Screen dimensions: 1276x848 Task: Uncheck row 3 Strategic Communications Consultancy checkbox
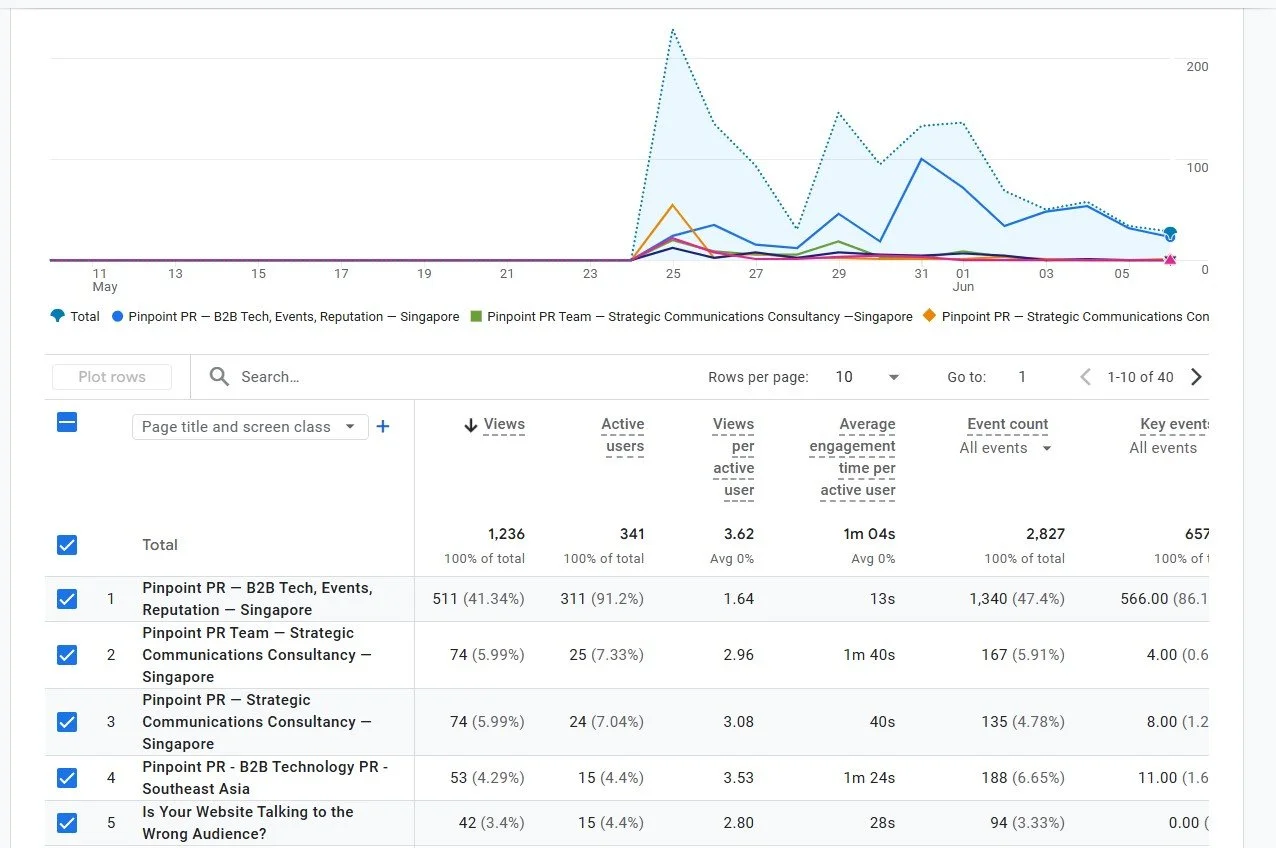[67, 722]
